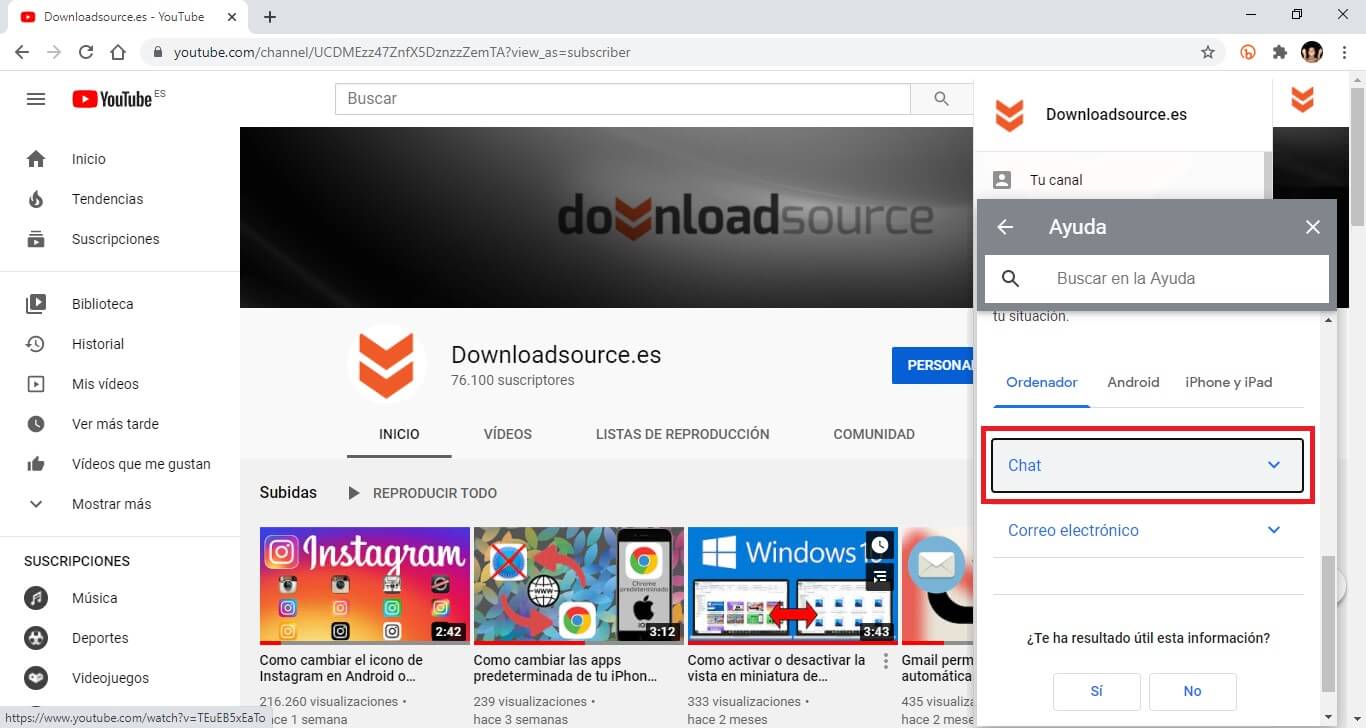Viewport: 1366px width, 728px height.
Task: Select the Android tab
Action: [x=1133, y=382]
